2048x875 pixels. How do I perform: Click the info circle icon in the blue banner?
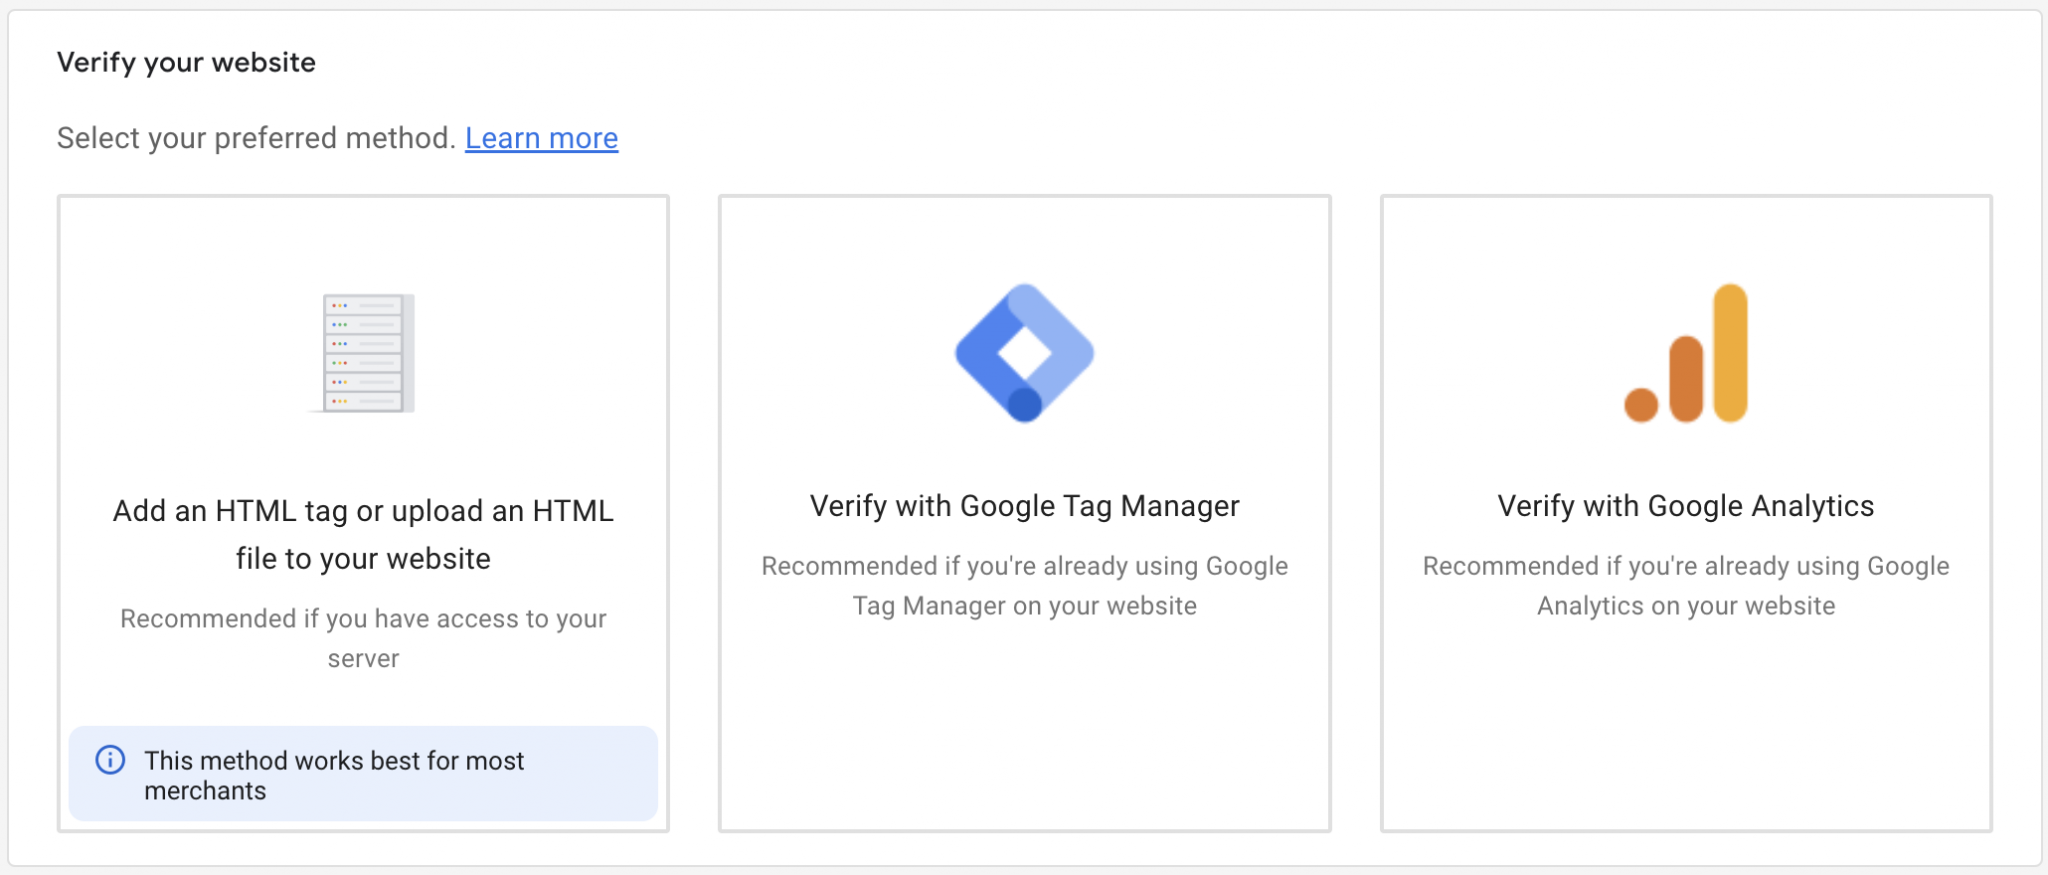(x=110, y=760)
